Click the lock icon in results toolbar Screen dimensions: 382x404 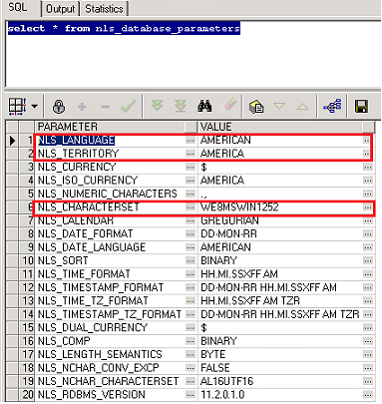click(x=59, y=107)
